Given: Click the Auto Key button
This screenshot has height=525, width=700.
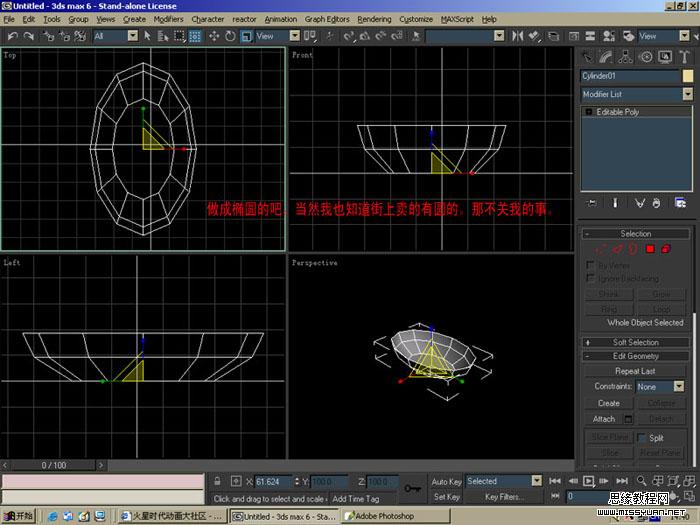Looking at the screenshot, I should tap(446, 481).
